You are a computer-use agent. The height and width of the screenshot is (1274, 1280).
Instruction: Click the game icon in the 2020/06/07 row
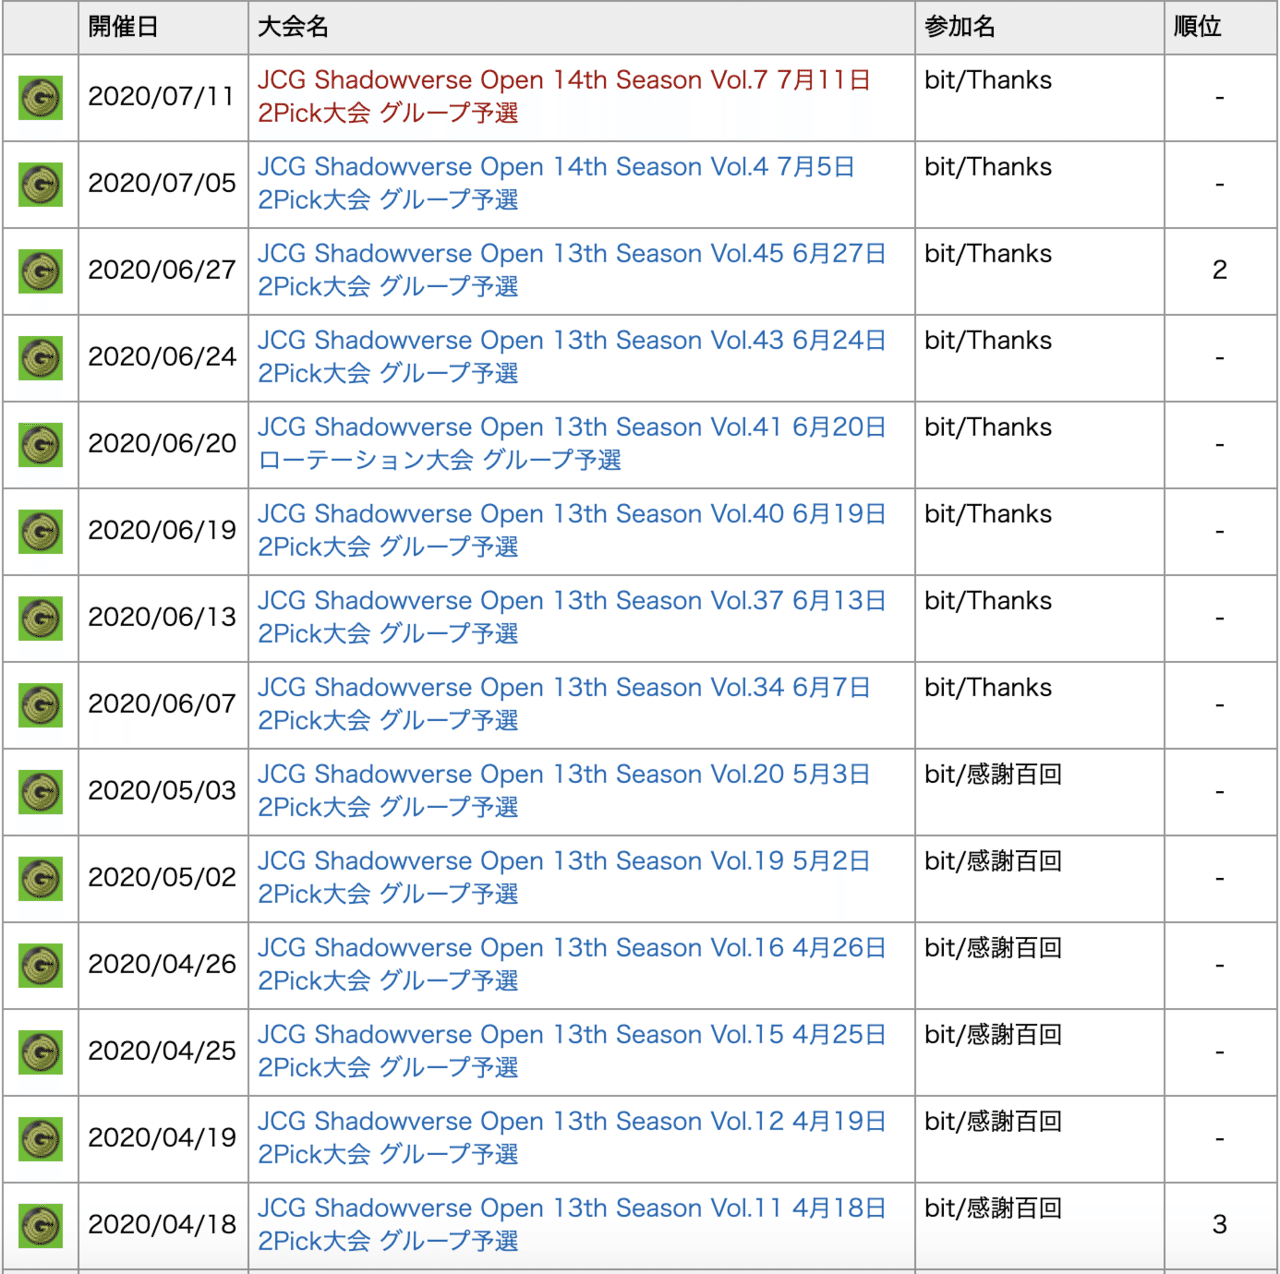(x=41, y=705)
